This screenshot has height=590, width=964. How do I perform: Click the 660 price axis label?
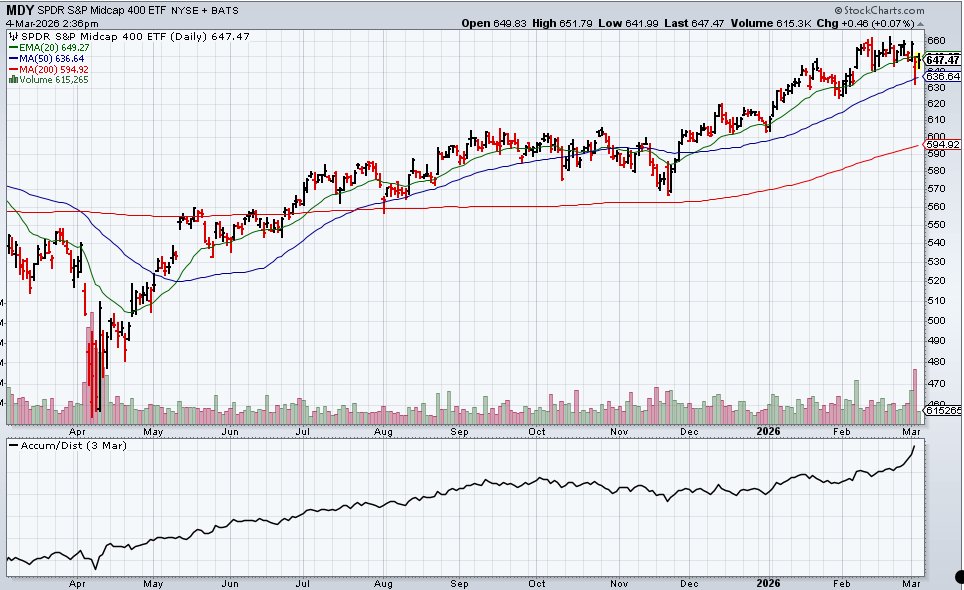click(936, 41)
